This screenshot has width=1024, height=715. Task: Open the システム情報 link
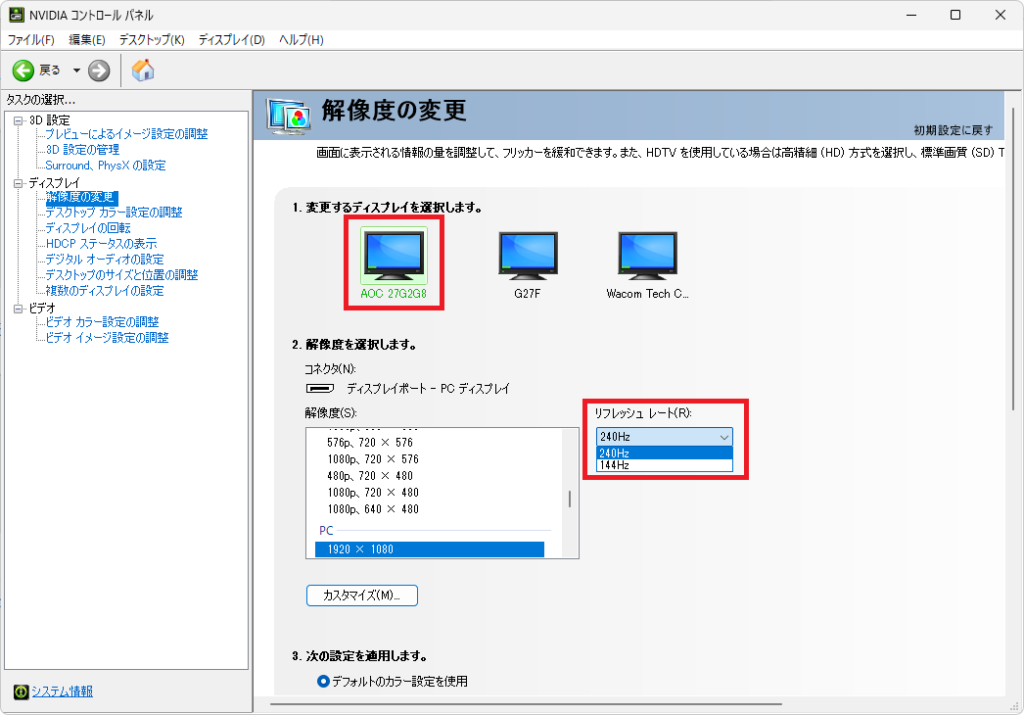click(61, 692)
